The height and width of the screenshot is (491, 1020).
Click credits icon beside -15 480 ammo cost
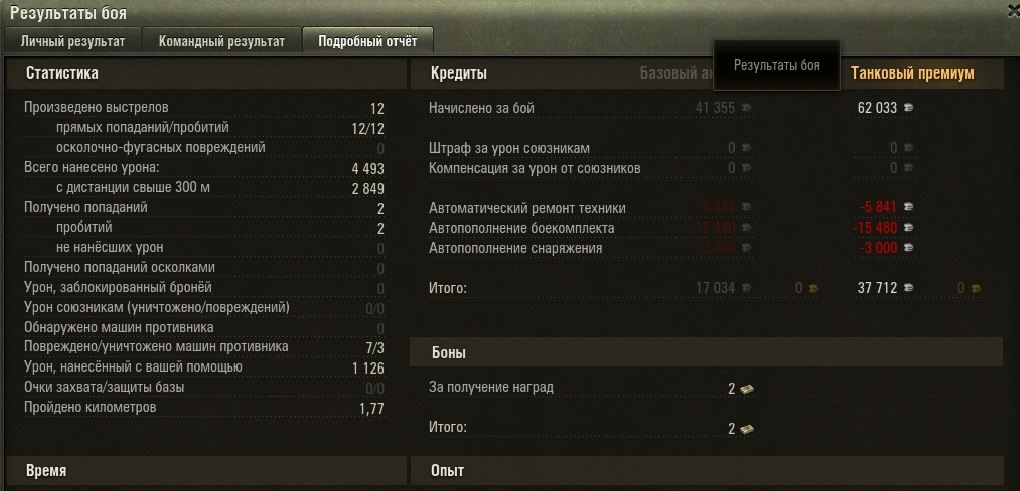[908, 228]
